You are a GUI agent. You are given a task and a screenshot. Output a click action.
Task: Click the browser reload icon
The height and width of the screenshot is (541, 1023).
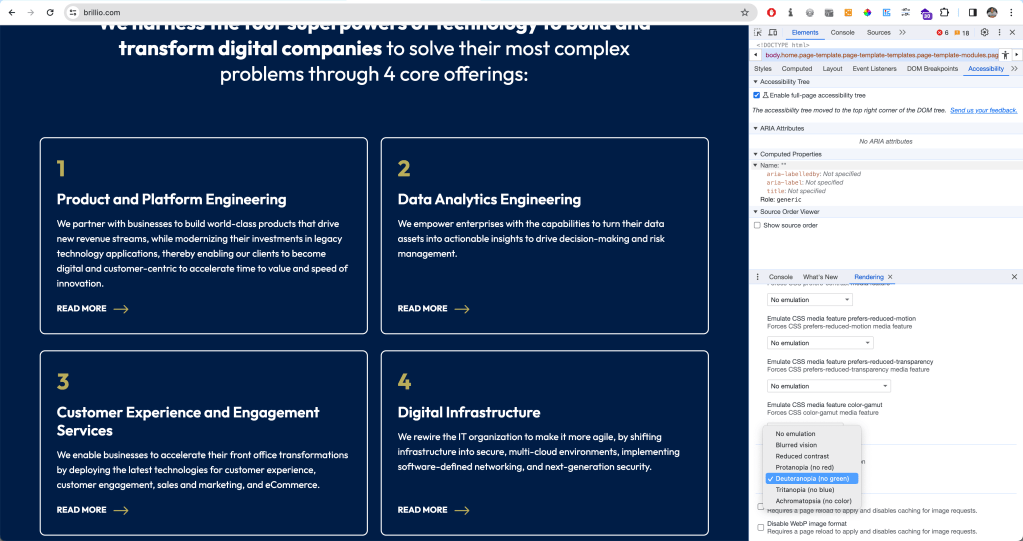click(50, 12)
